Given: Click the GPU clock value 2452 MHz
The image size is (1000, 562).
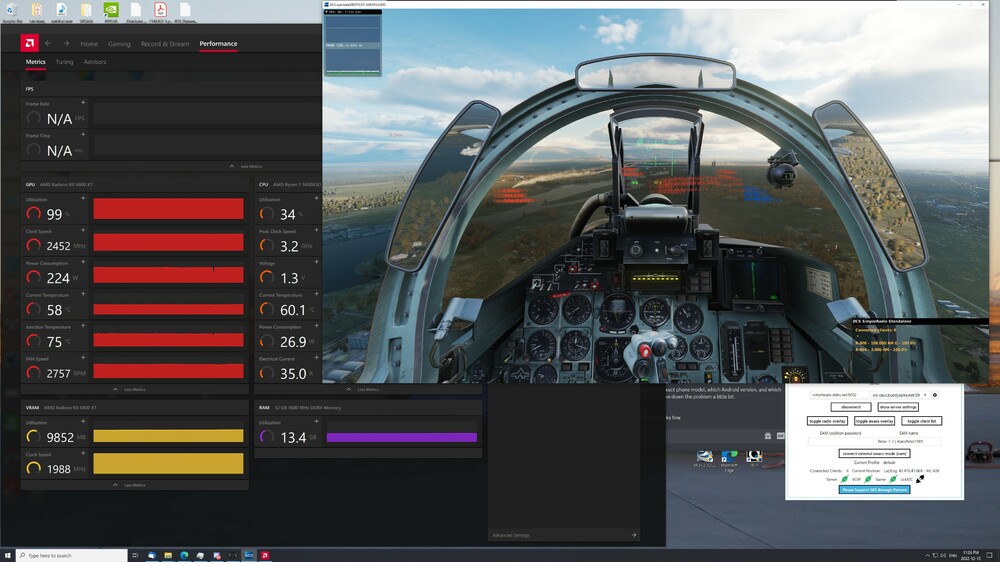Looking at the screenshot, I should tap(58, 246).
